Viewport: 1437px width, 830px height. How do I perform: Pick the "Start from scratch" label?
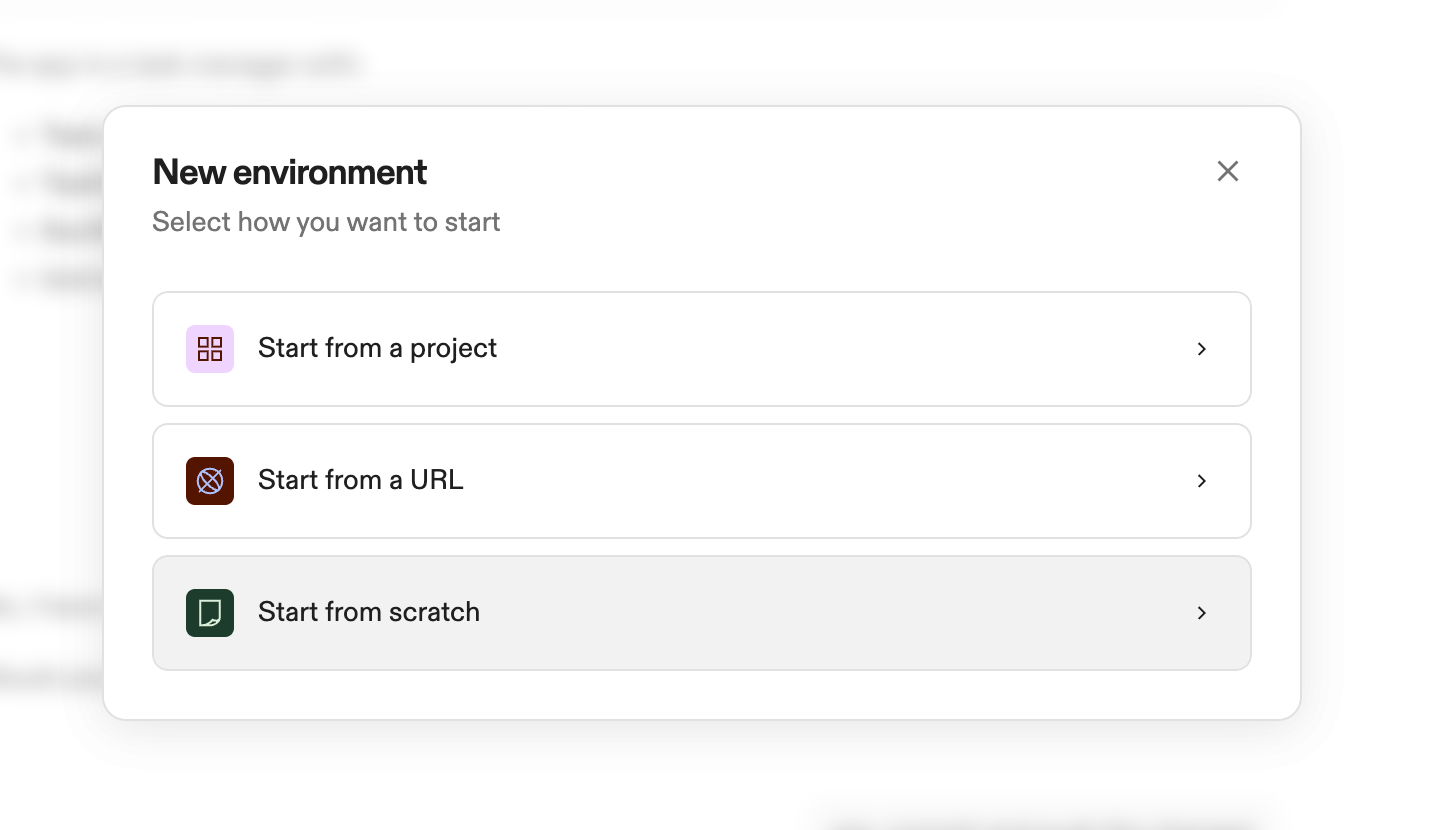[368, 612]
